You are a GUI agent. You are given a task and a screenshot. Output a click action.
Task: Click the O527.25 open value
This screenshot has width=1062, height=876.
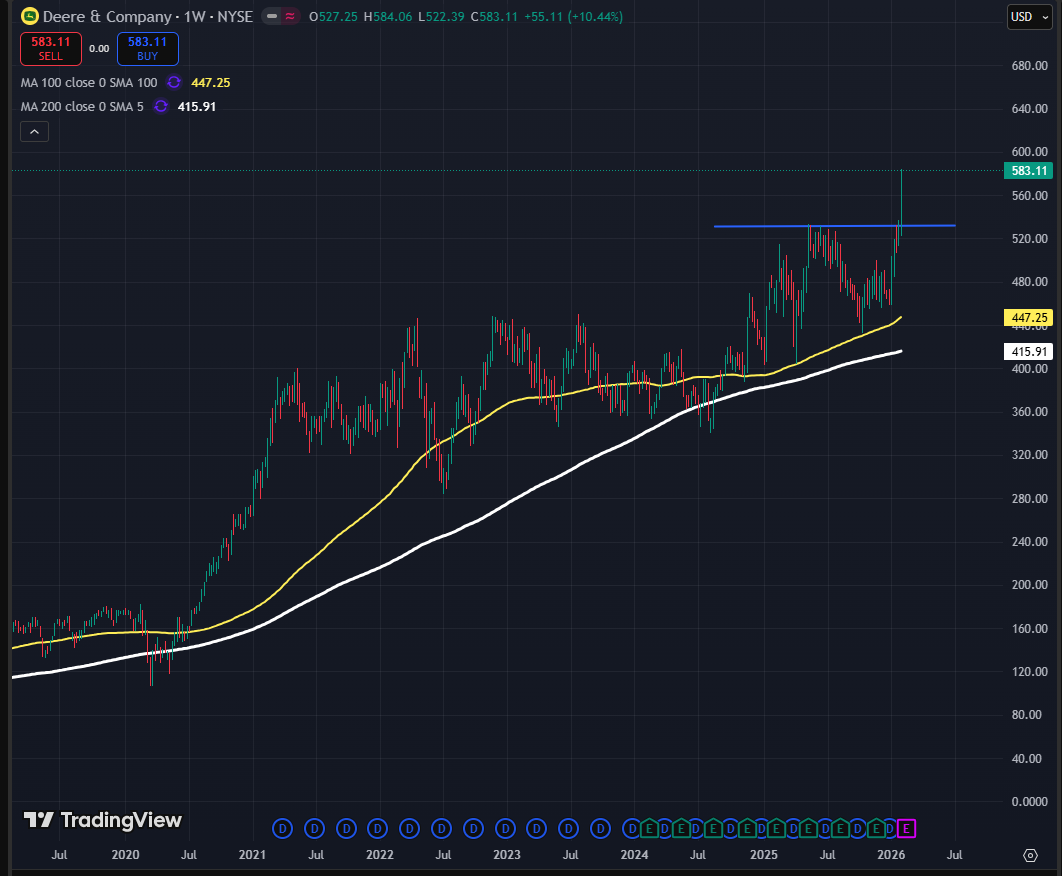[x=333, y=16]
